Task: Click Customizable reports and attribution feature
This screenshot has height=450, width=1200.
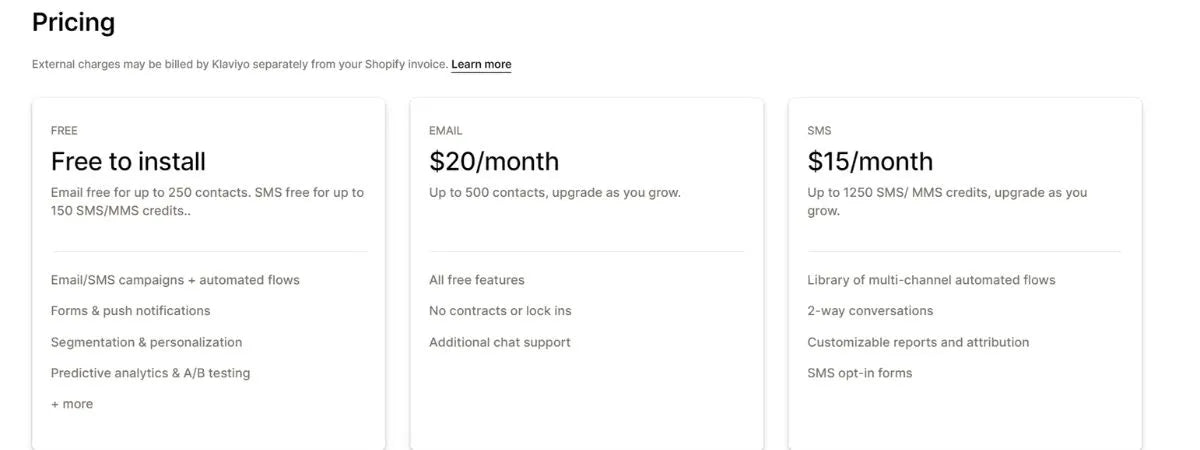Action: [x=918, y=342]
